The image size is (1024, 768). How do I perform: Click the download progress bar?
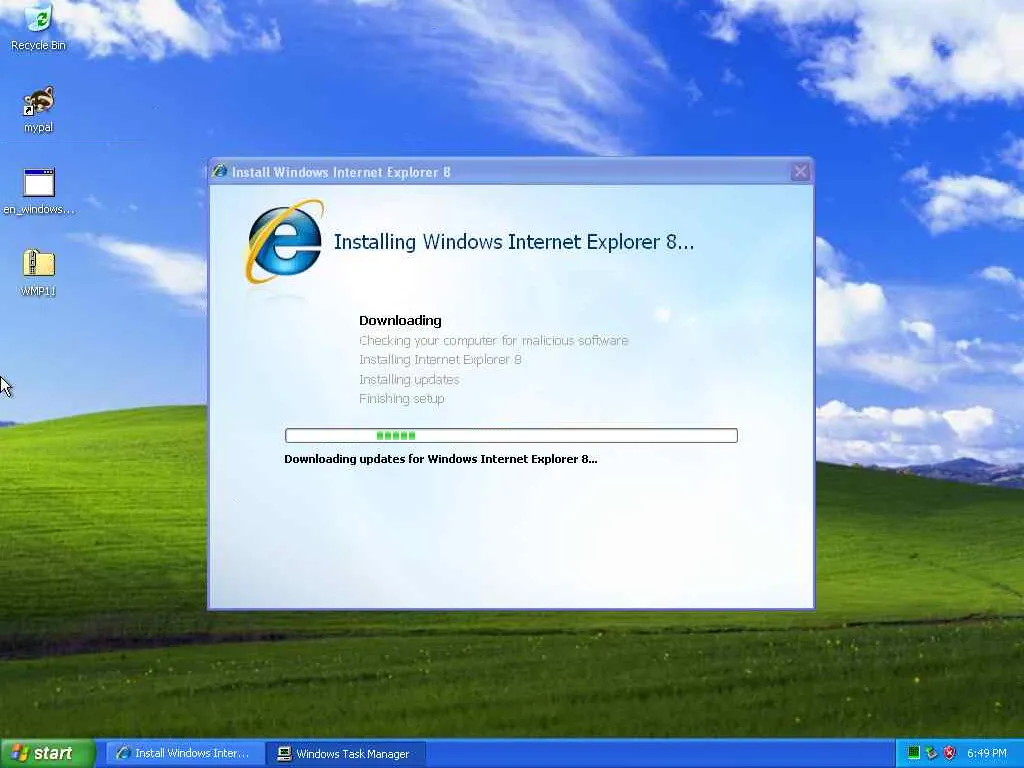coord(511,436)
